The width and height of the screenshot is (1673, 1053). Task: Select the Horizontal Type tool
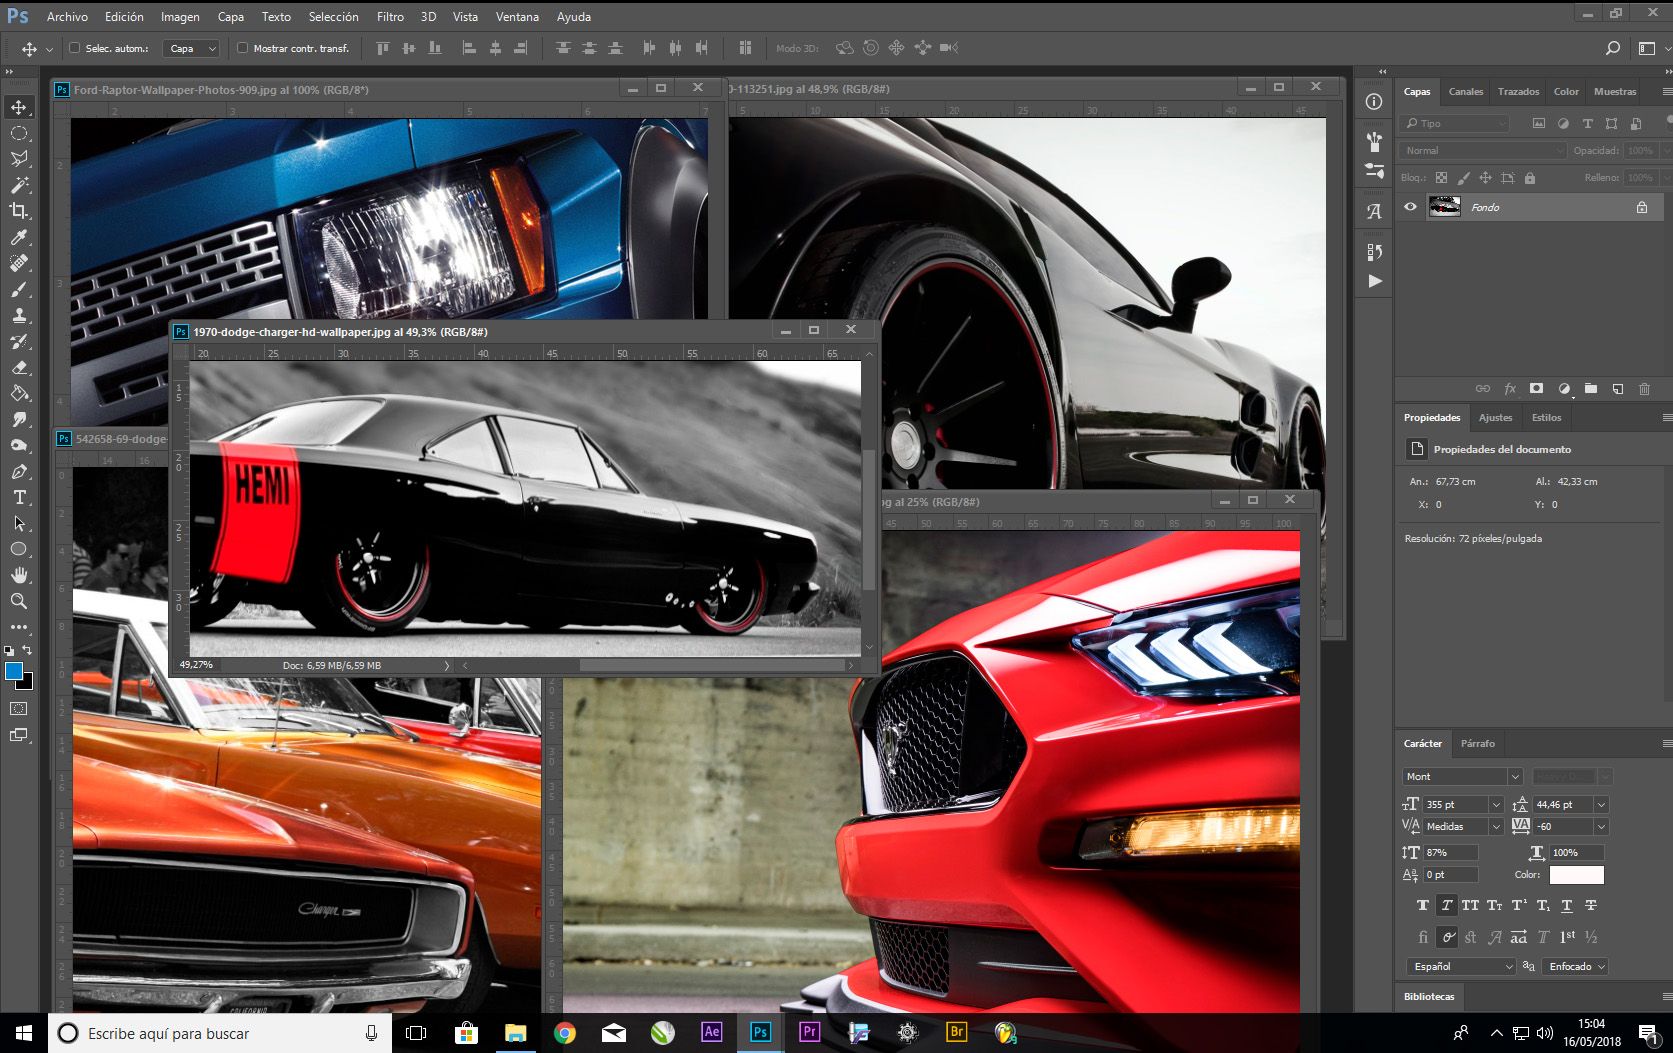click(x=19, y=497)
